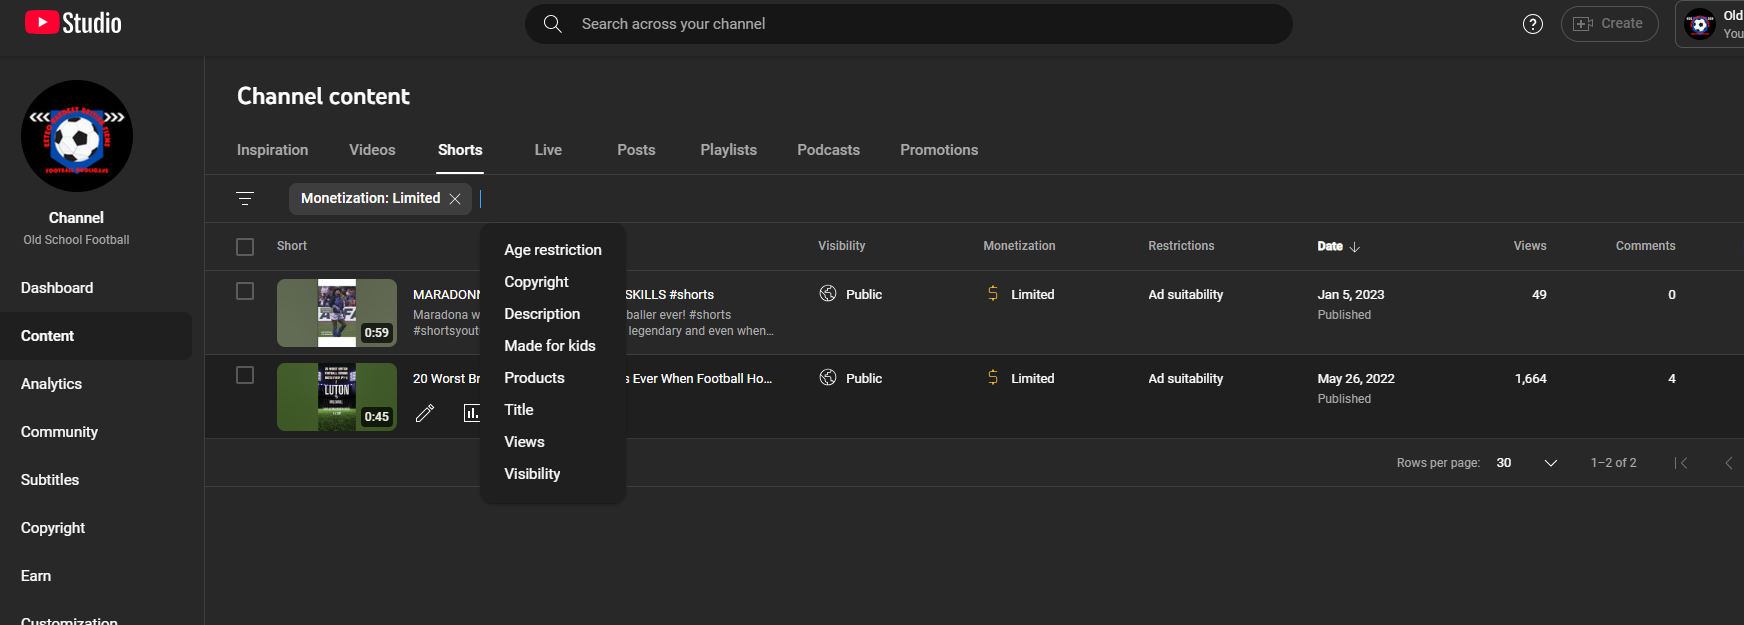Choose Copyright filter option
This screenshot has width=1744, height=625.
[x=553, y=282]
